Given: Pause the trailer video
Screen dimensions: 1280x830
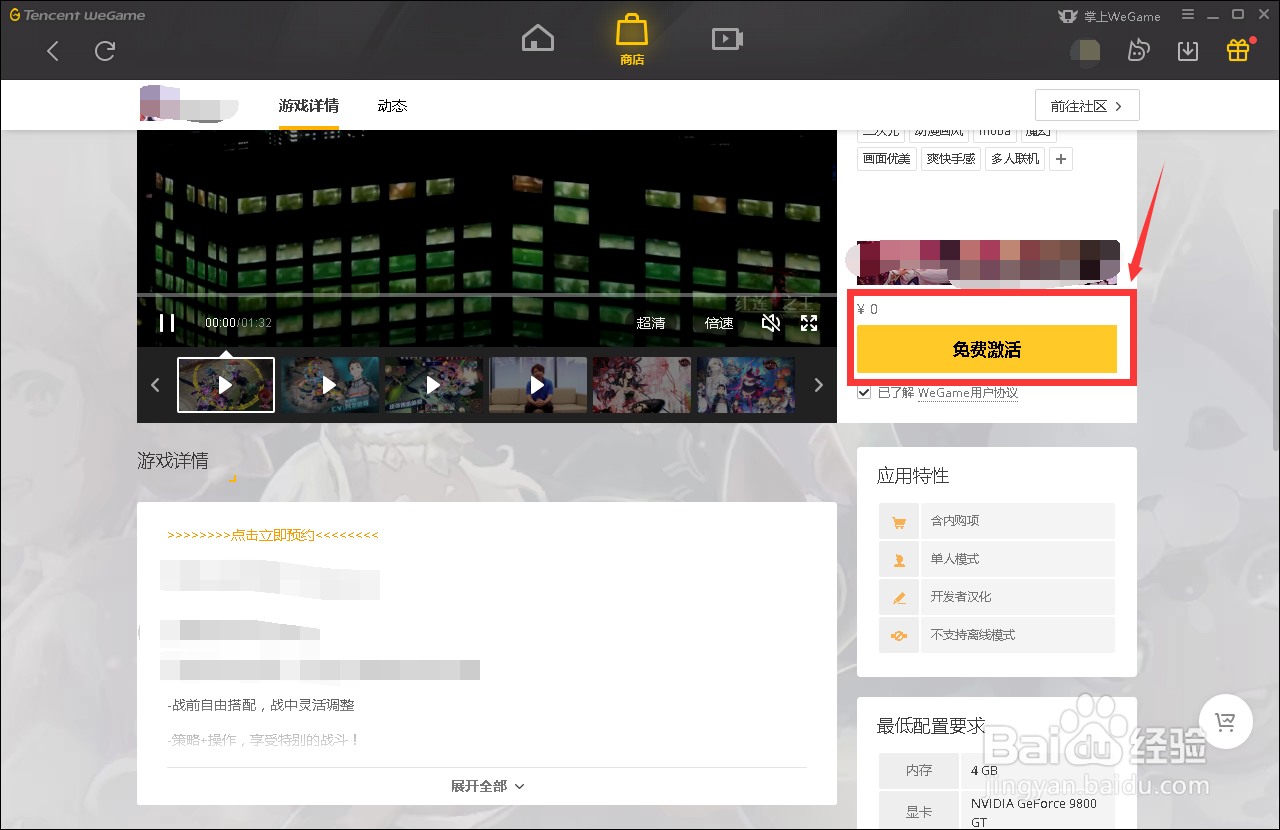Looking at the screenshot, I should (167, 323).
